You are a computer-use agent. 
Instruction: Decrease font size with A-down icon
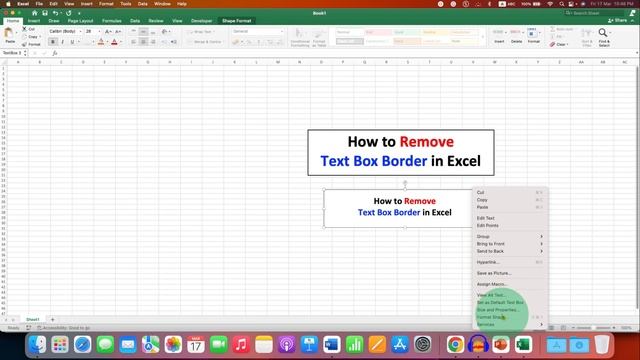point(118,31)
